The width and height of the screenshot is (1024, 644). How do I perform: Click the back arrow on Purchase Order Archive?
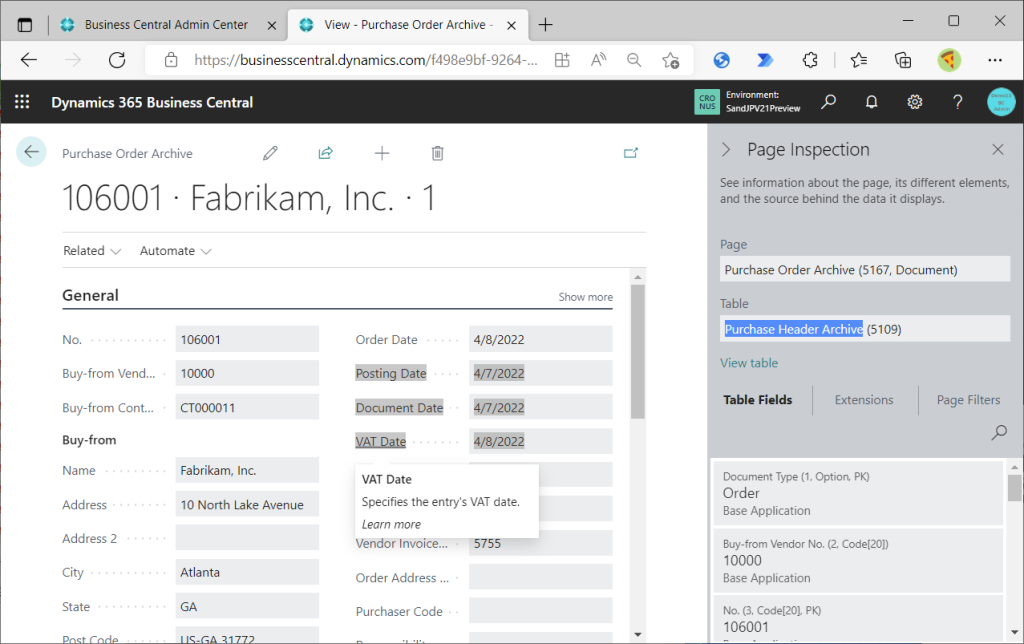coord(31,152)
